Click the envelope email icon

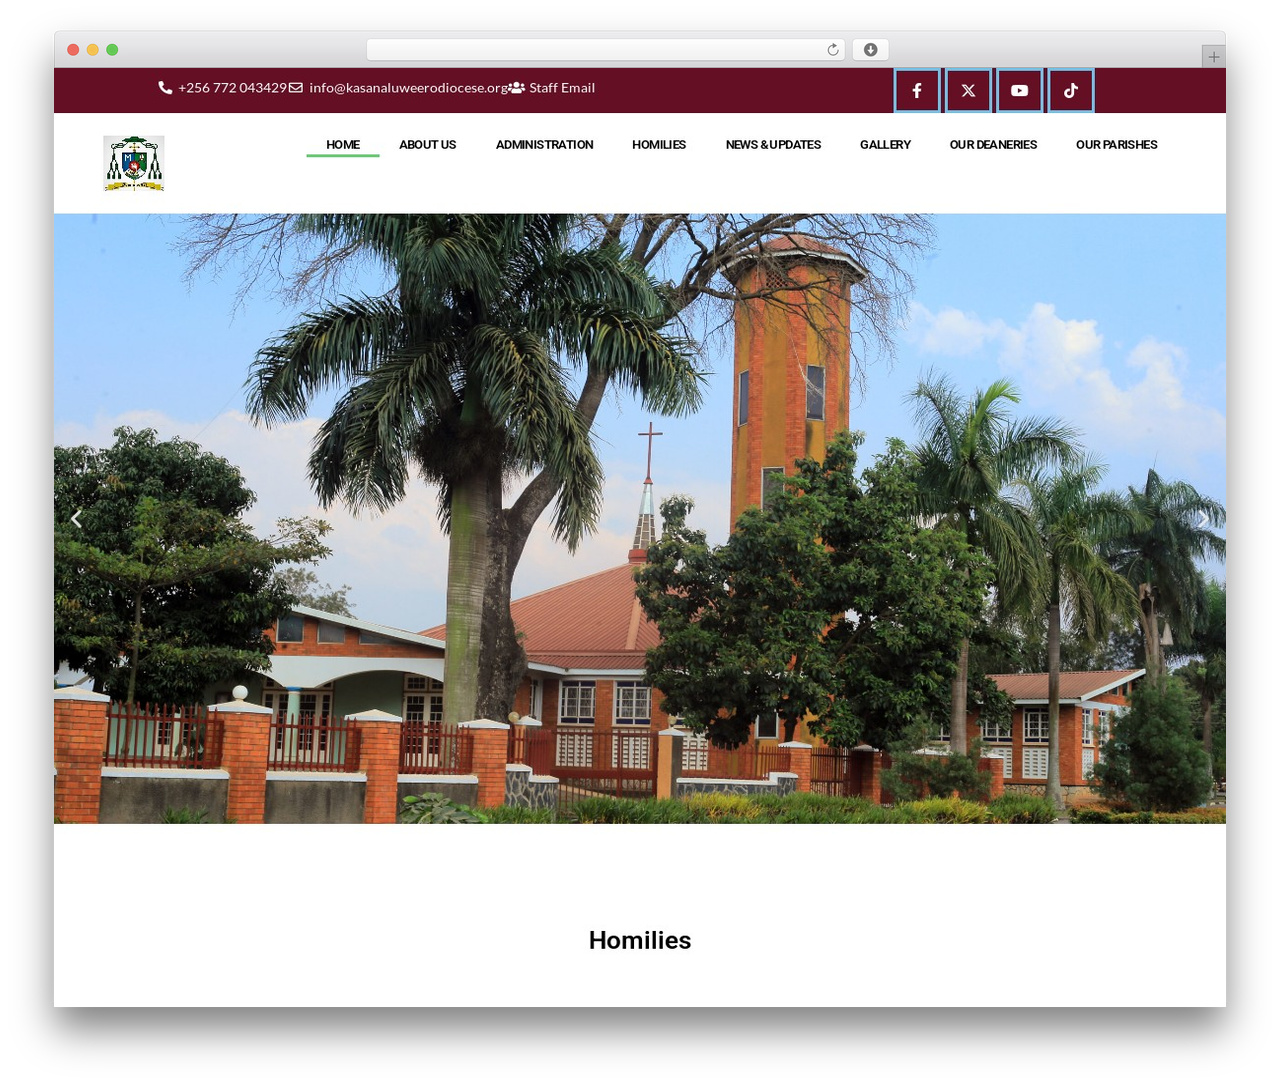click(x=296, y=88)
